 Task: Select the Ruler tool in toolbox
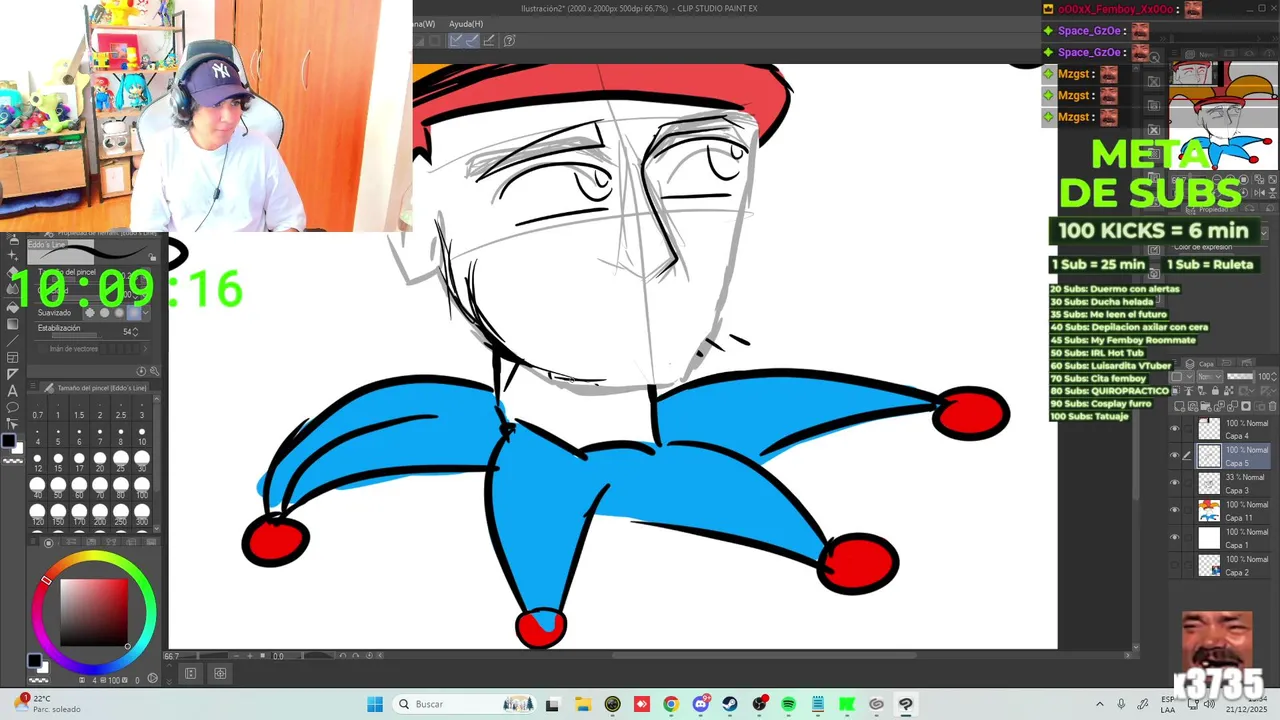click(x=12, y=374)
